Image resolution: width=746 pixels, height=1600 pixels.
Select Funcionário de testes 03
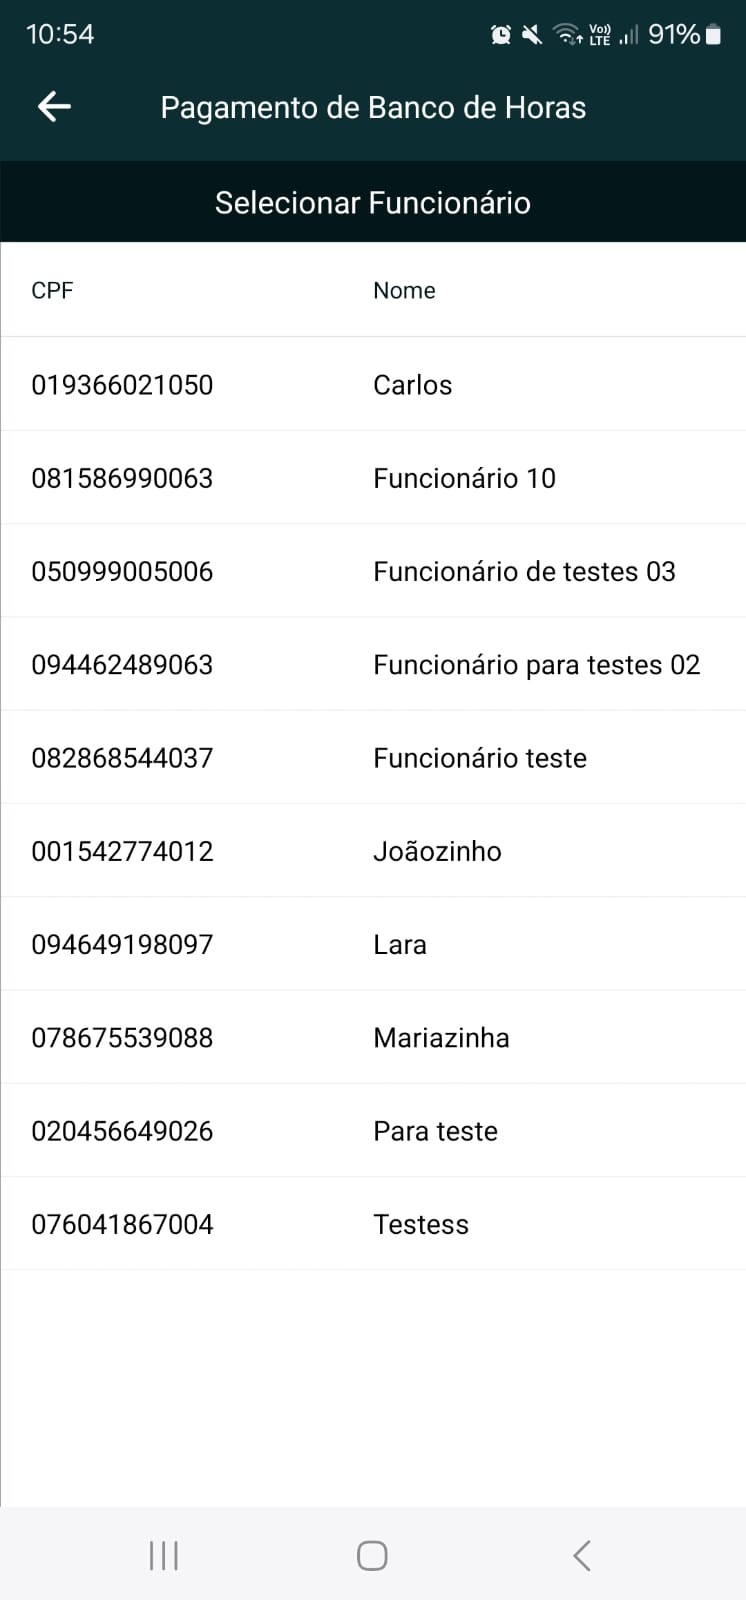pyautogui.click(x=524, y=571)
